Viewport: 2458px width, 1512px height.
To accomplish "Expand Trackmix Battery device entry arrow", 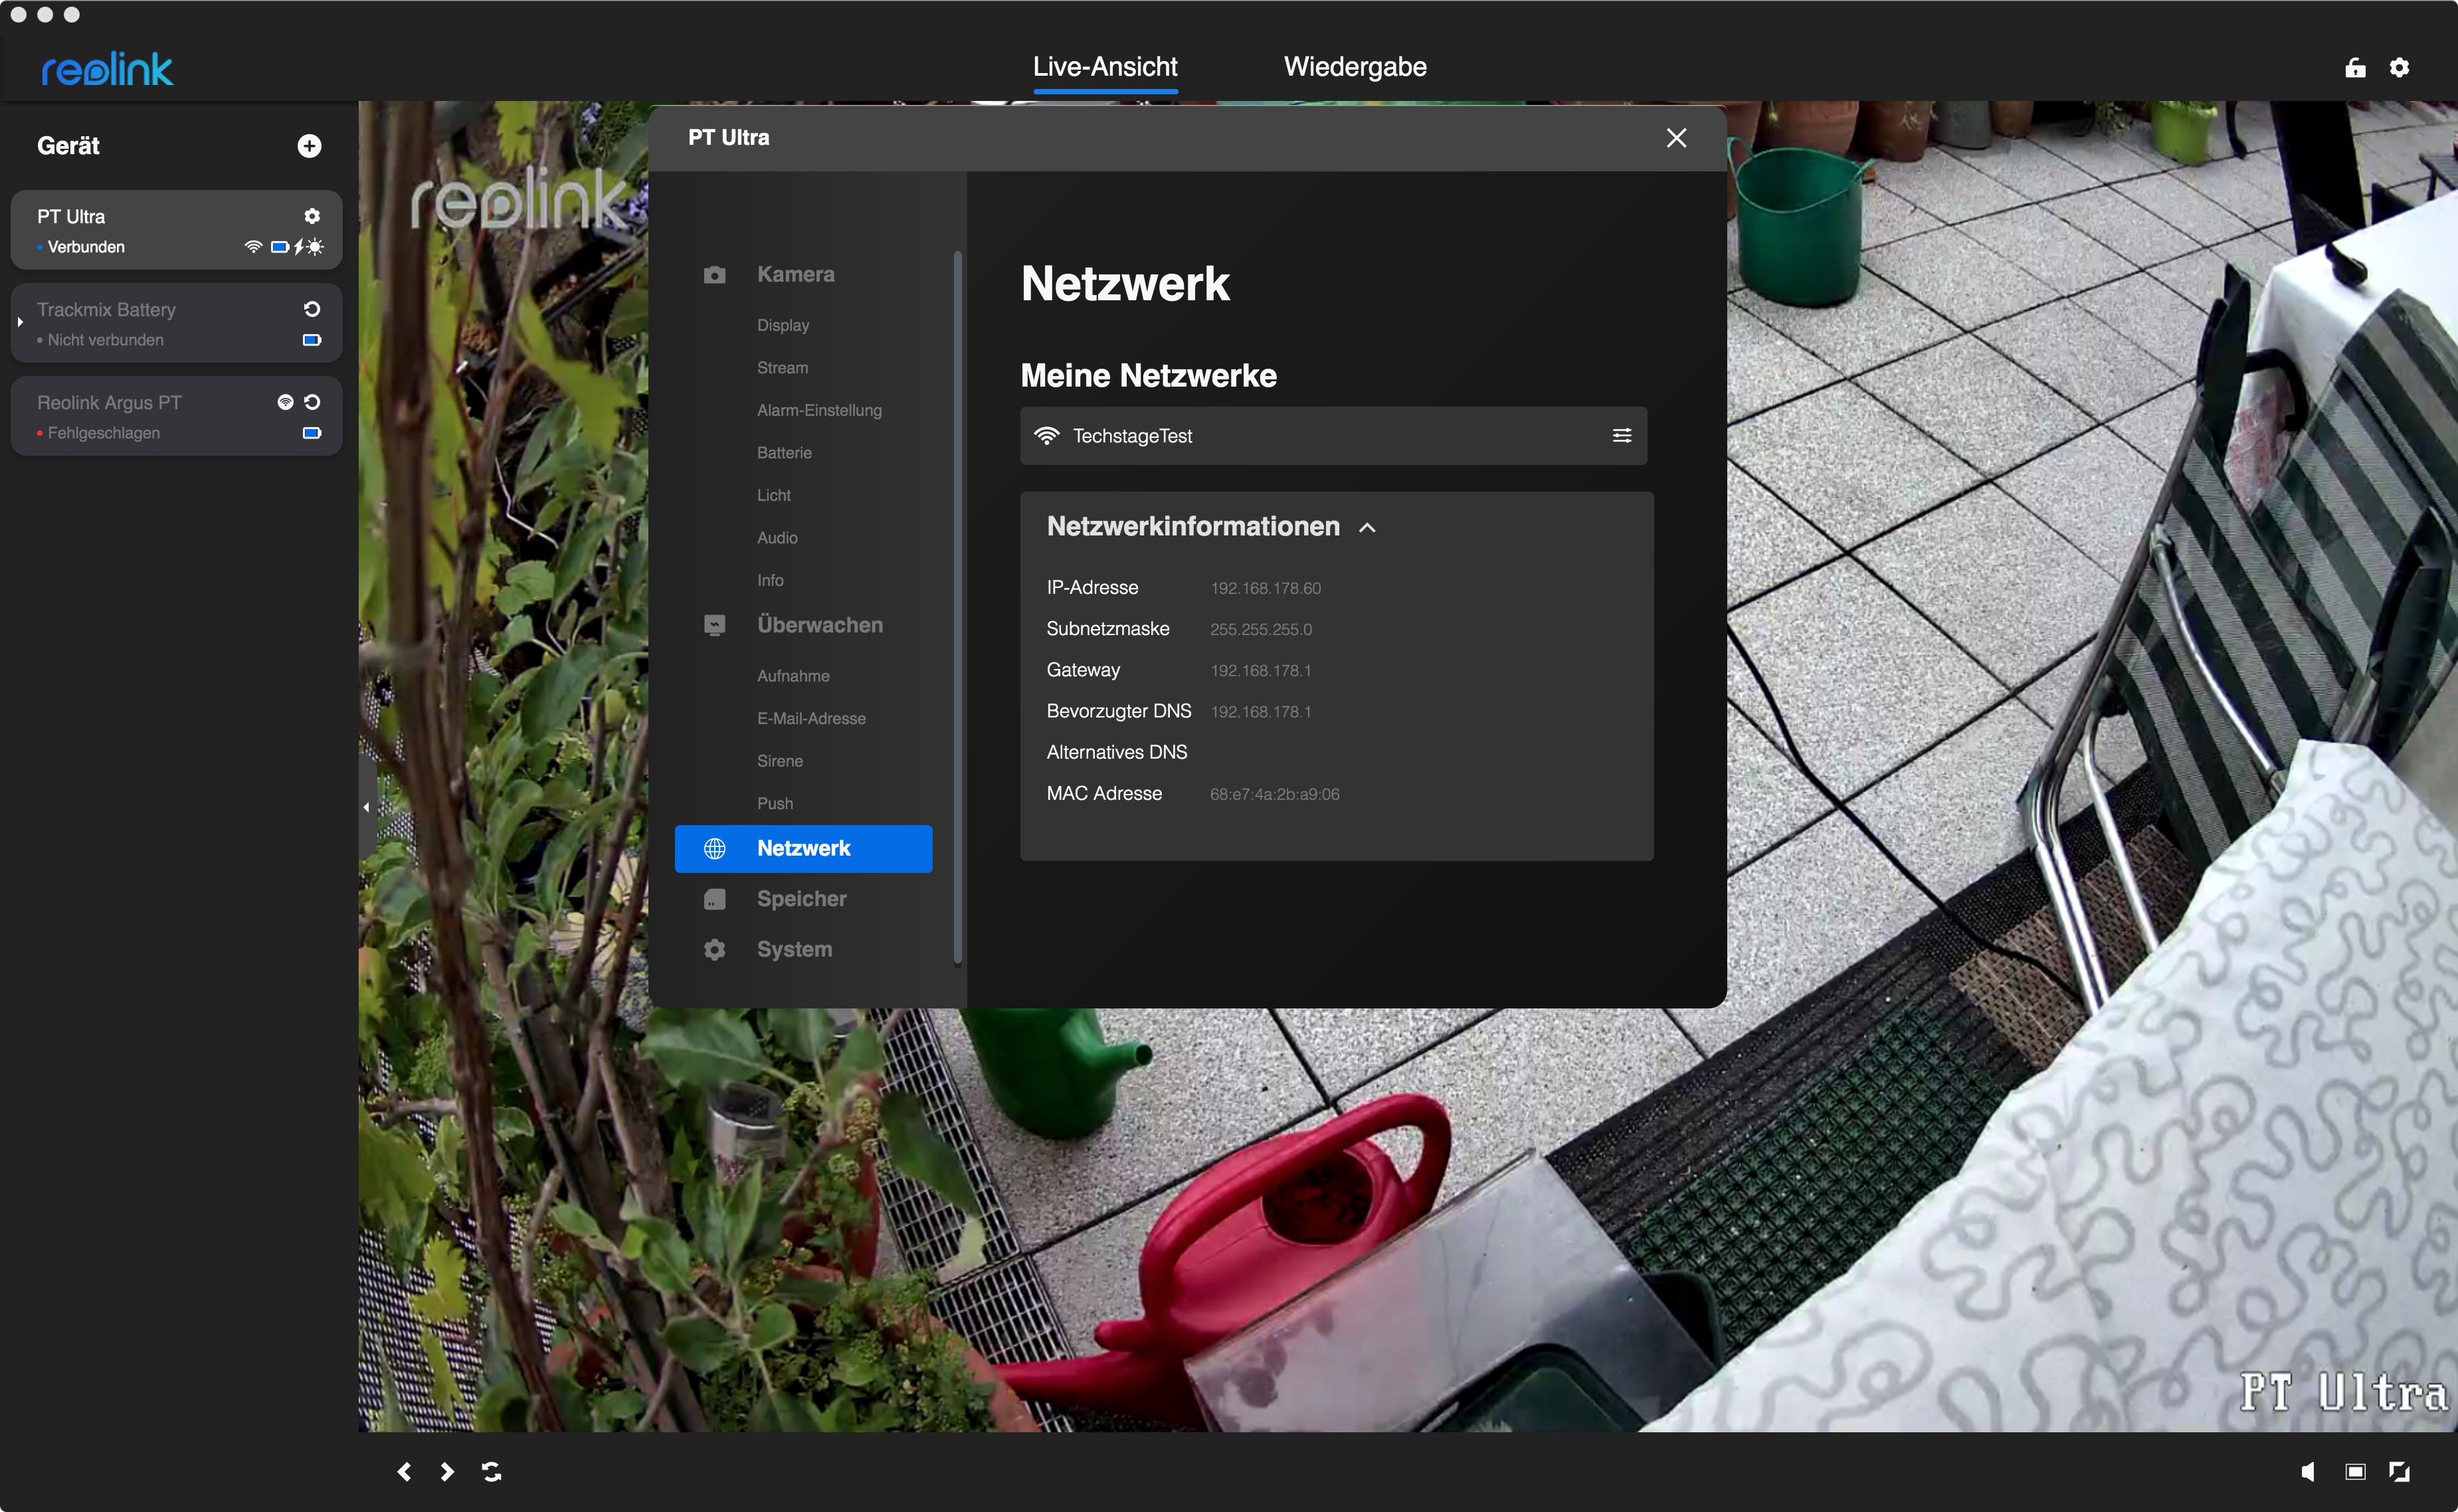I will point(20,323).
